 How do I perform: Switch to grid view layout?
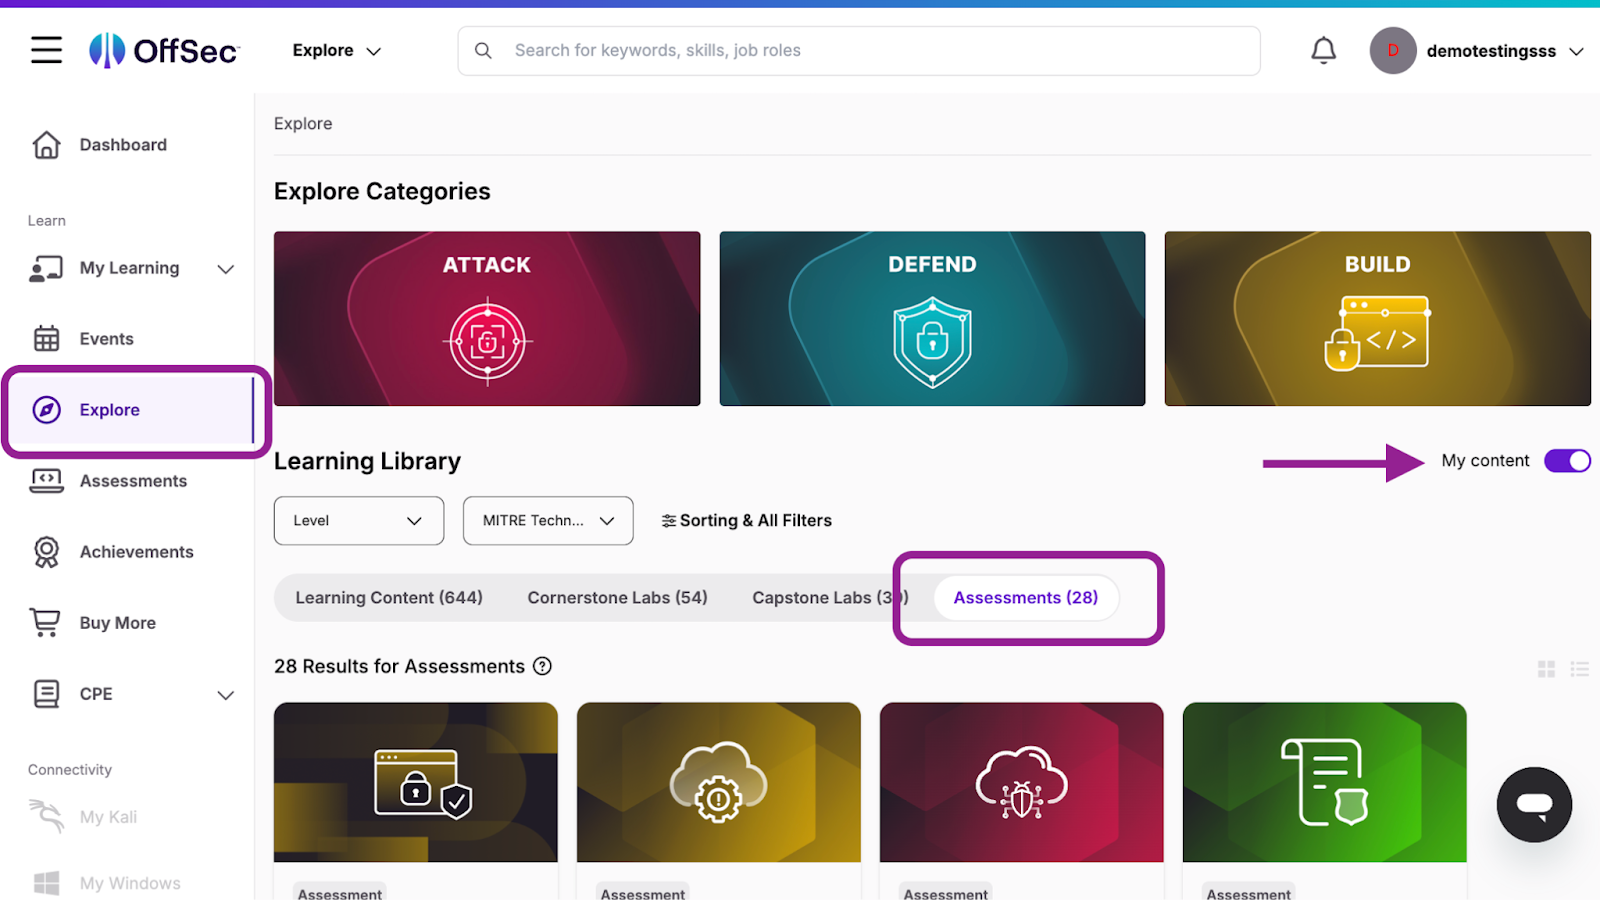[x=1546, y=669]
